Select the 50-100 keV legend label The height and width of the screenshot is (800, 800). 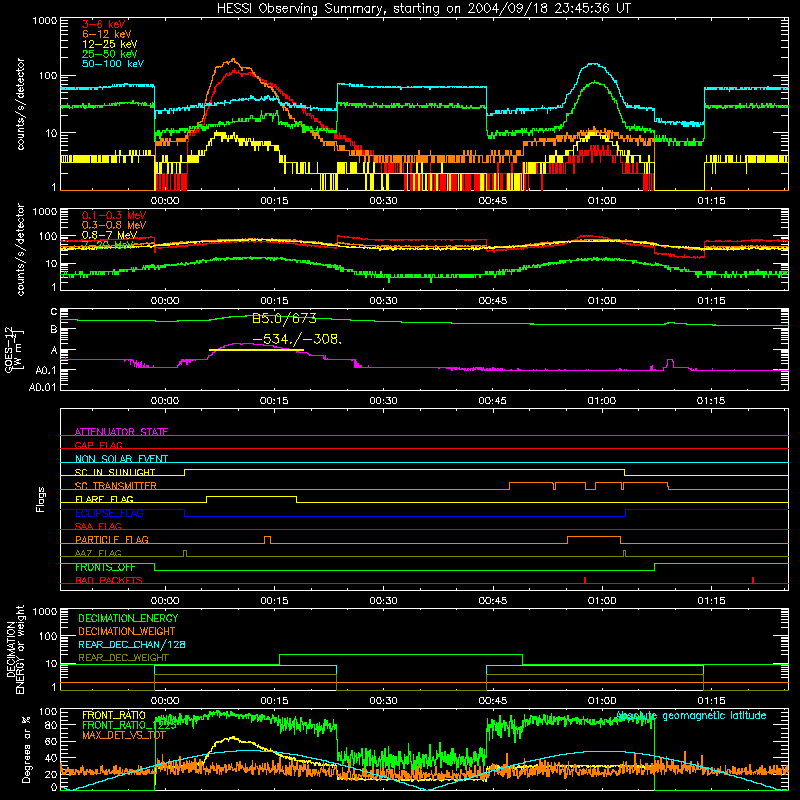pyautogui.click(x=113, y=64)
